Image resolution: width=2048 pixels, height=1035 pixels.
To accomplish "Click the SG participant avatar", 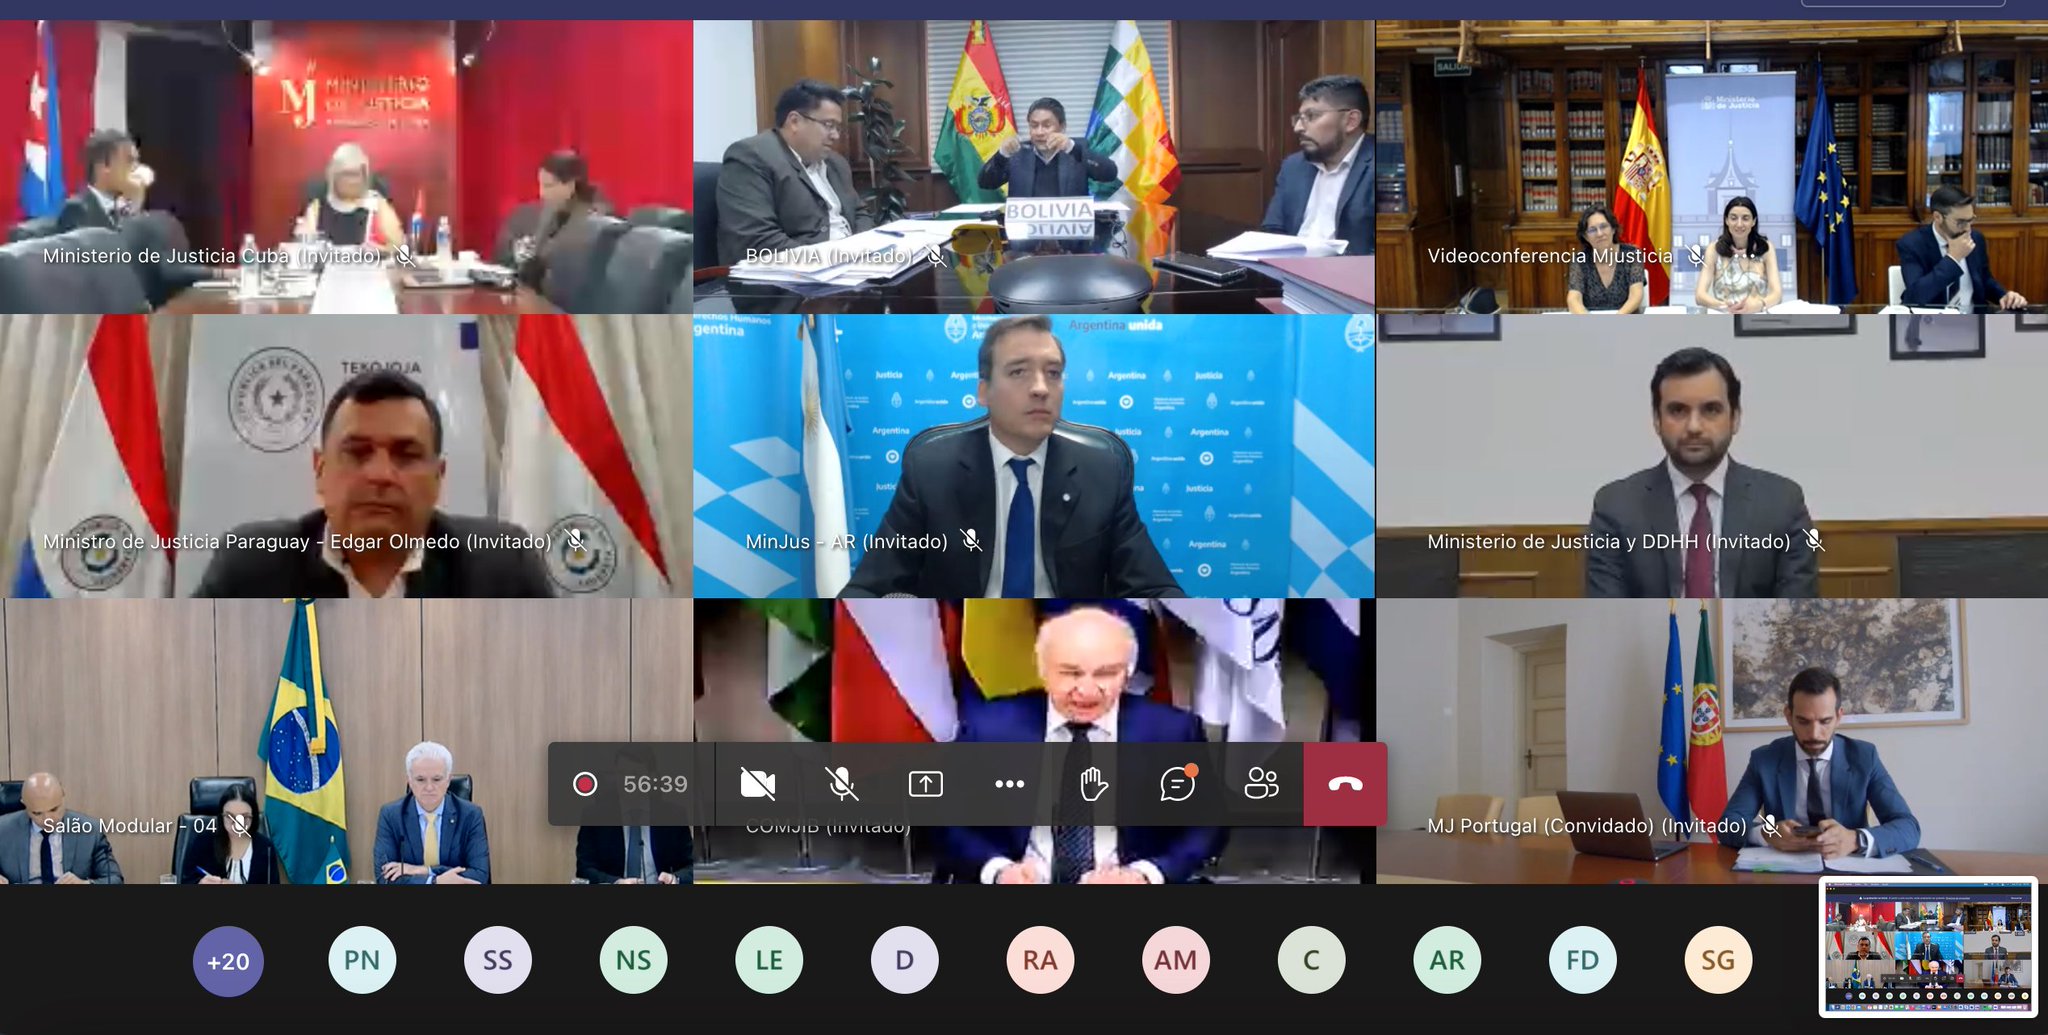I will click(x=1718, y=960).
